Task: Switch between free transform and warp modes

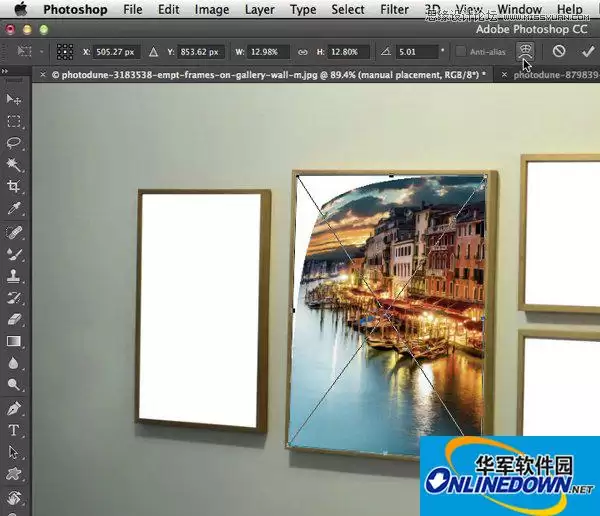Action: point(526,51)
